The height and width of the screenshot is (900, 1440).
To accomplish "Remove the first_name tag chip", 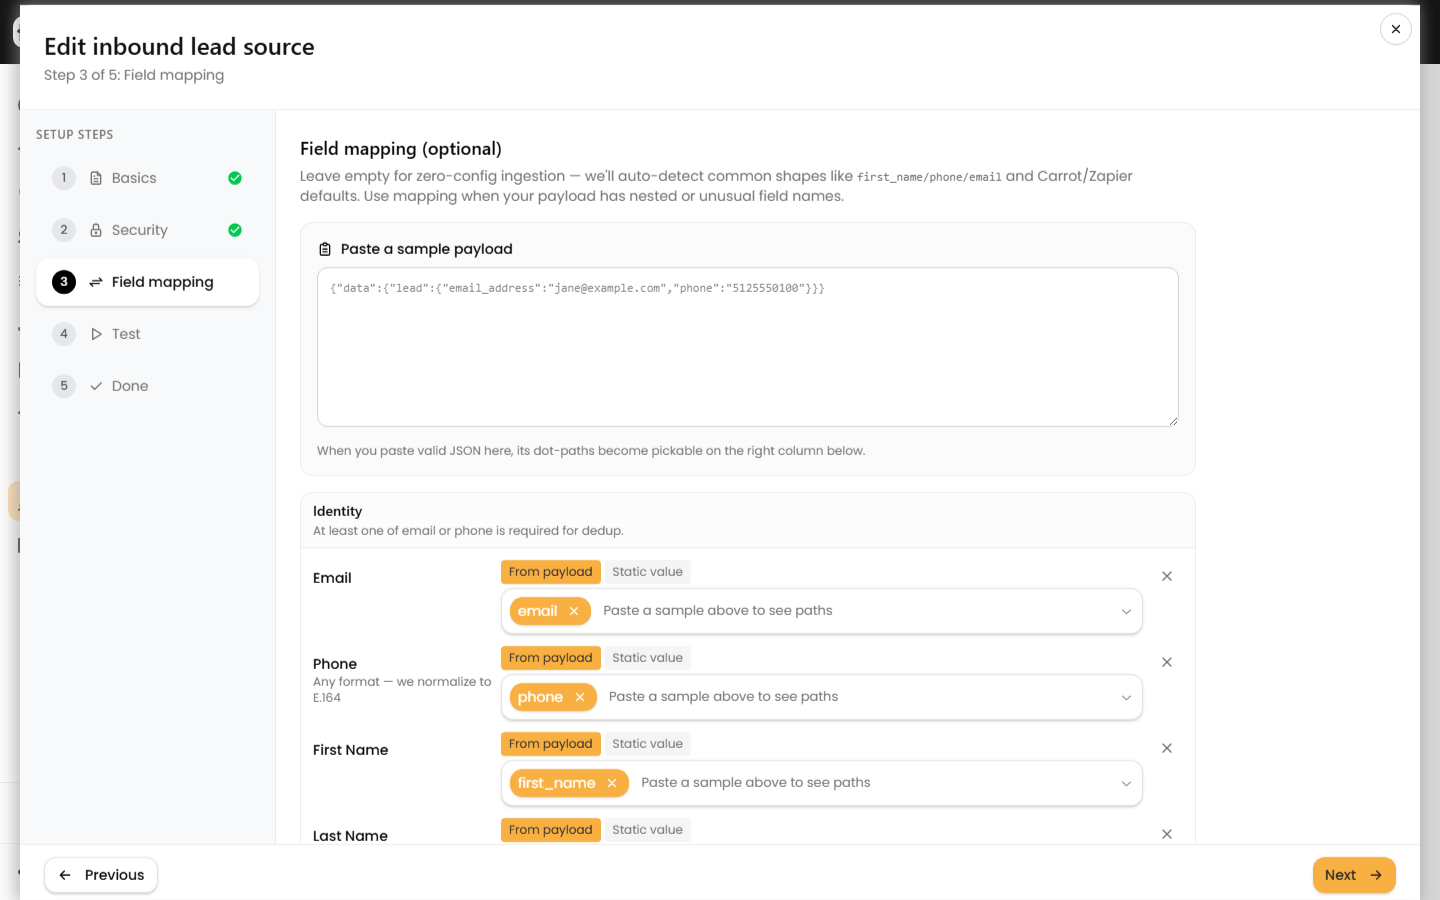I will (612, 783).
